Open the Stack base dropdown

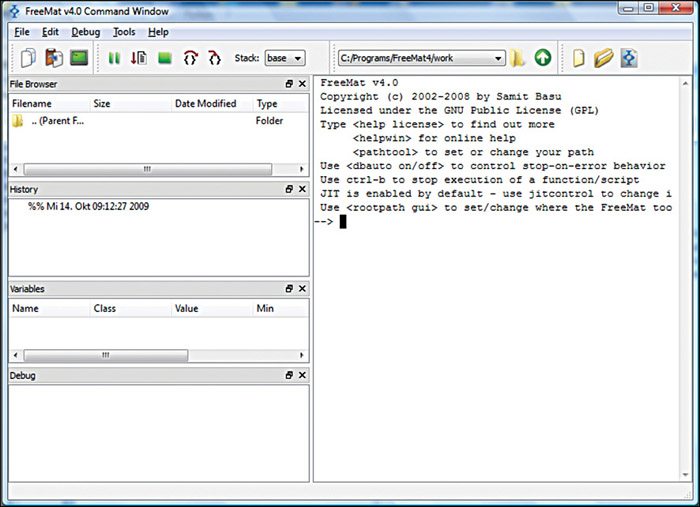[285, 58]
